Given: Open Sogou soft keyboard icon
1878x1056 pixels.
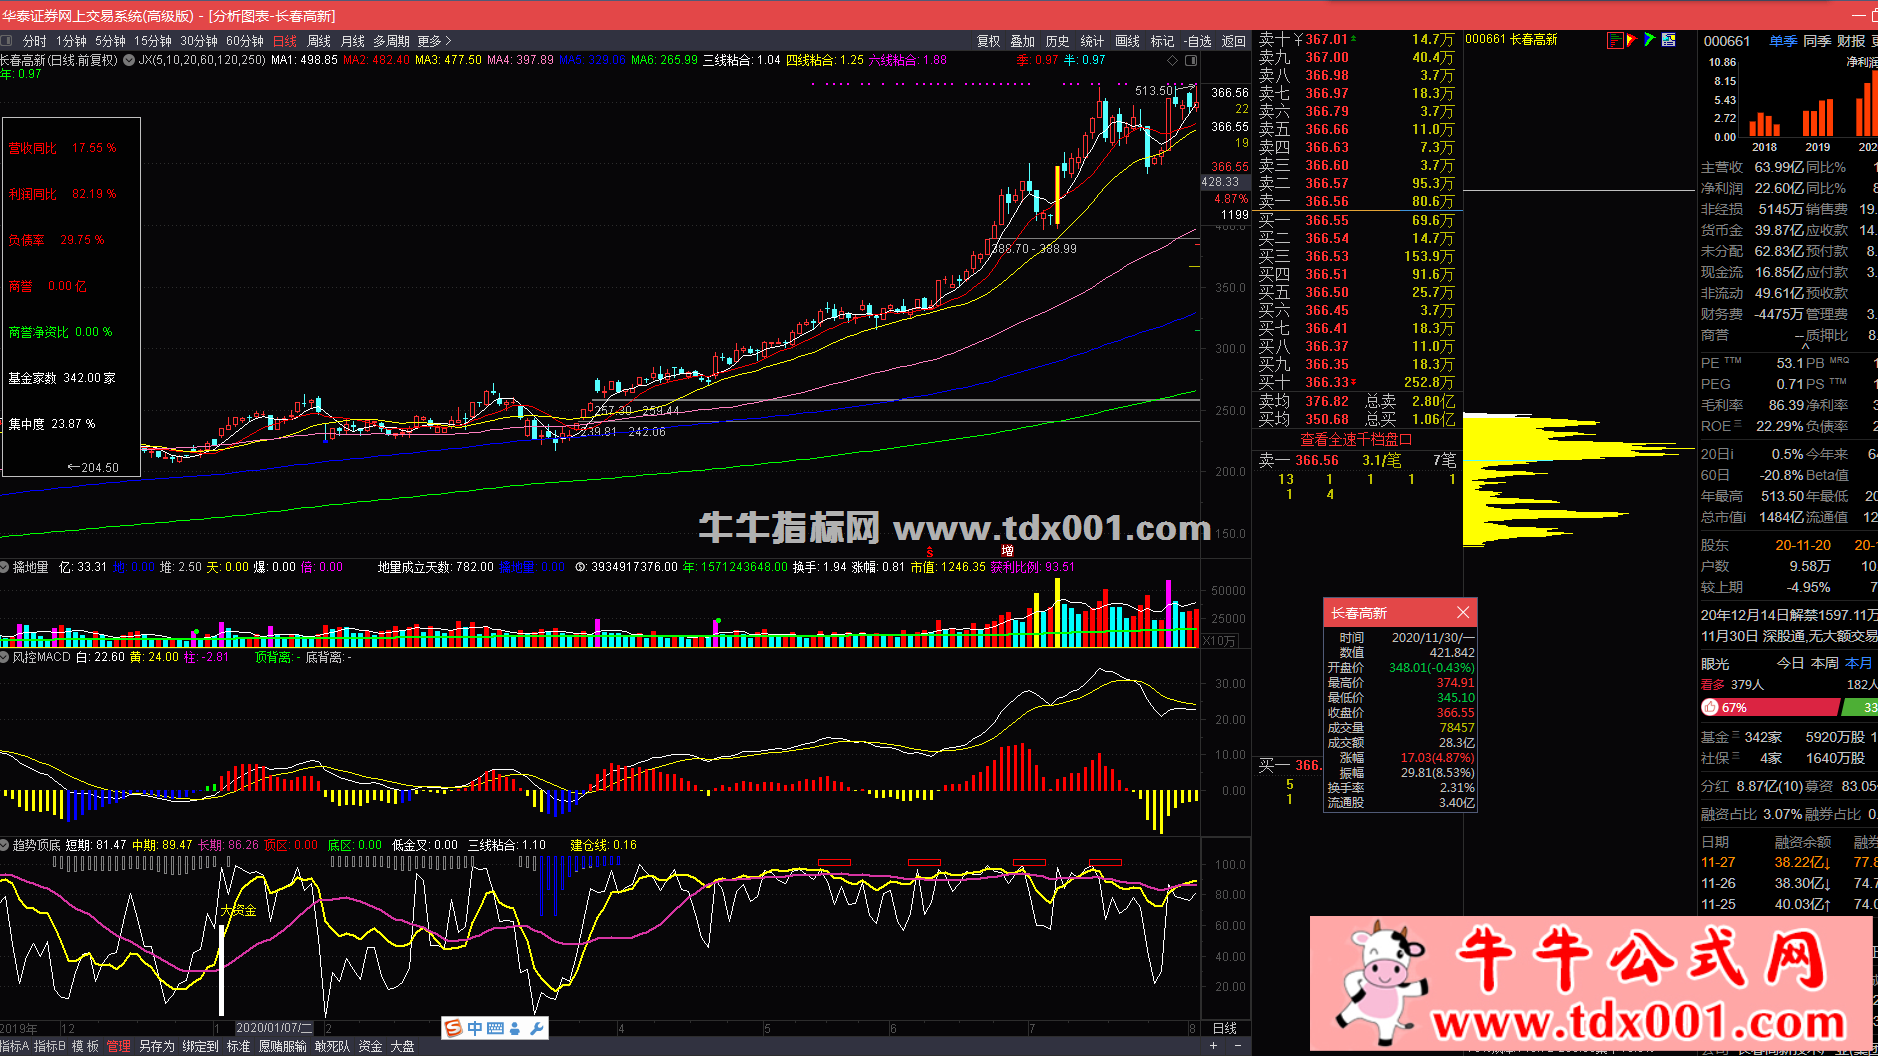Looking at the screenshot, I should (496, 1028).
